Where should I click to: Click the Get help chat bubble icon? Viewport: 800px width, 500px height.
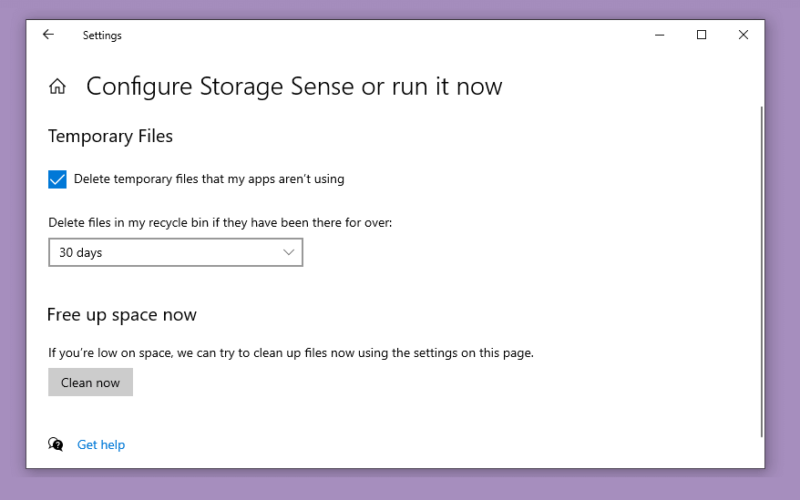point(56,444)
